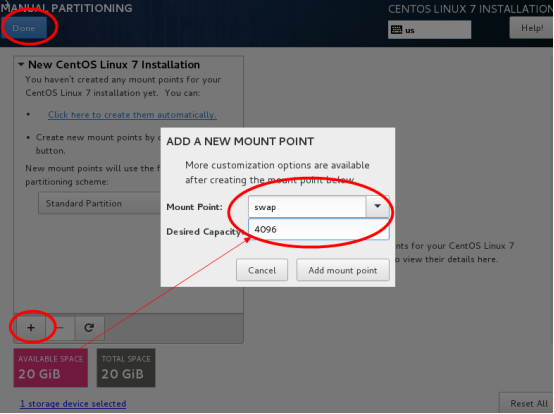Click the minus remove mount point icon
The height and width of the screenshot is (414, 554).
(x=60, y=328)
